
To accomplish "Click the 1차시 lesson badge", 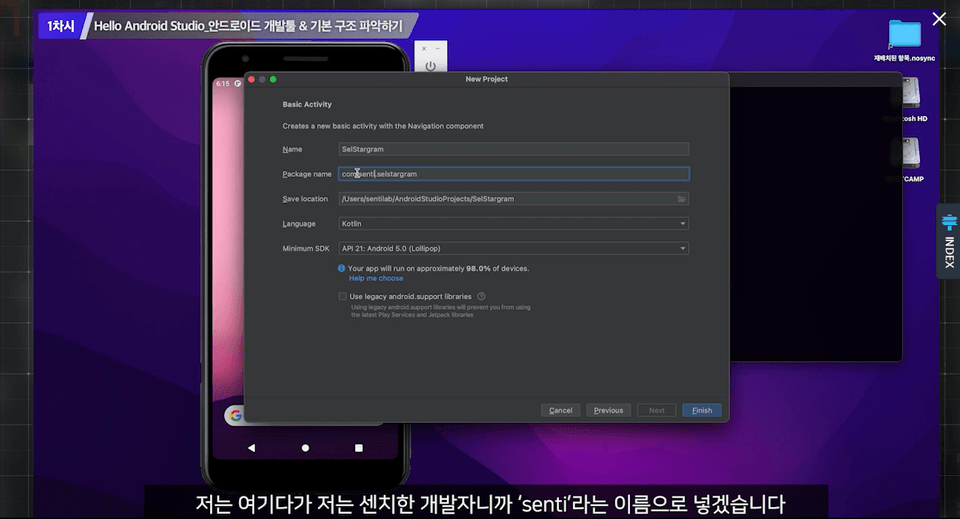I will pyautogui.click(x=61, y=26).
